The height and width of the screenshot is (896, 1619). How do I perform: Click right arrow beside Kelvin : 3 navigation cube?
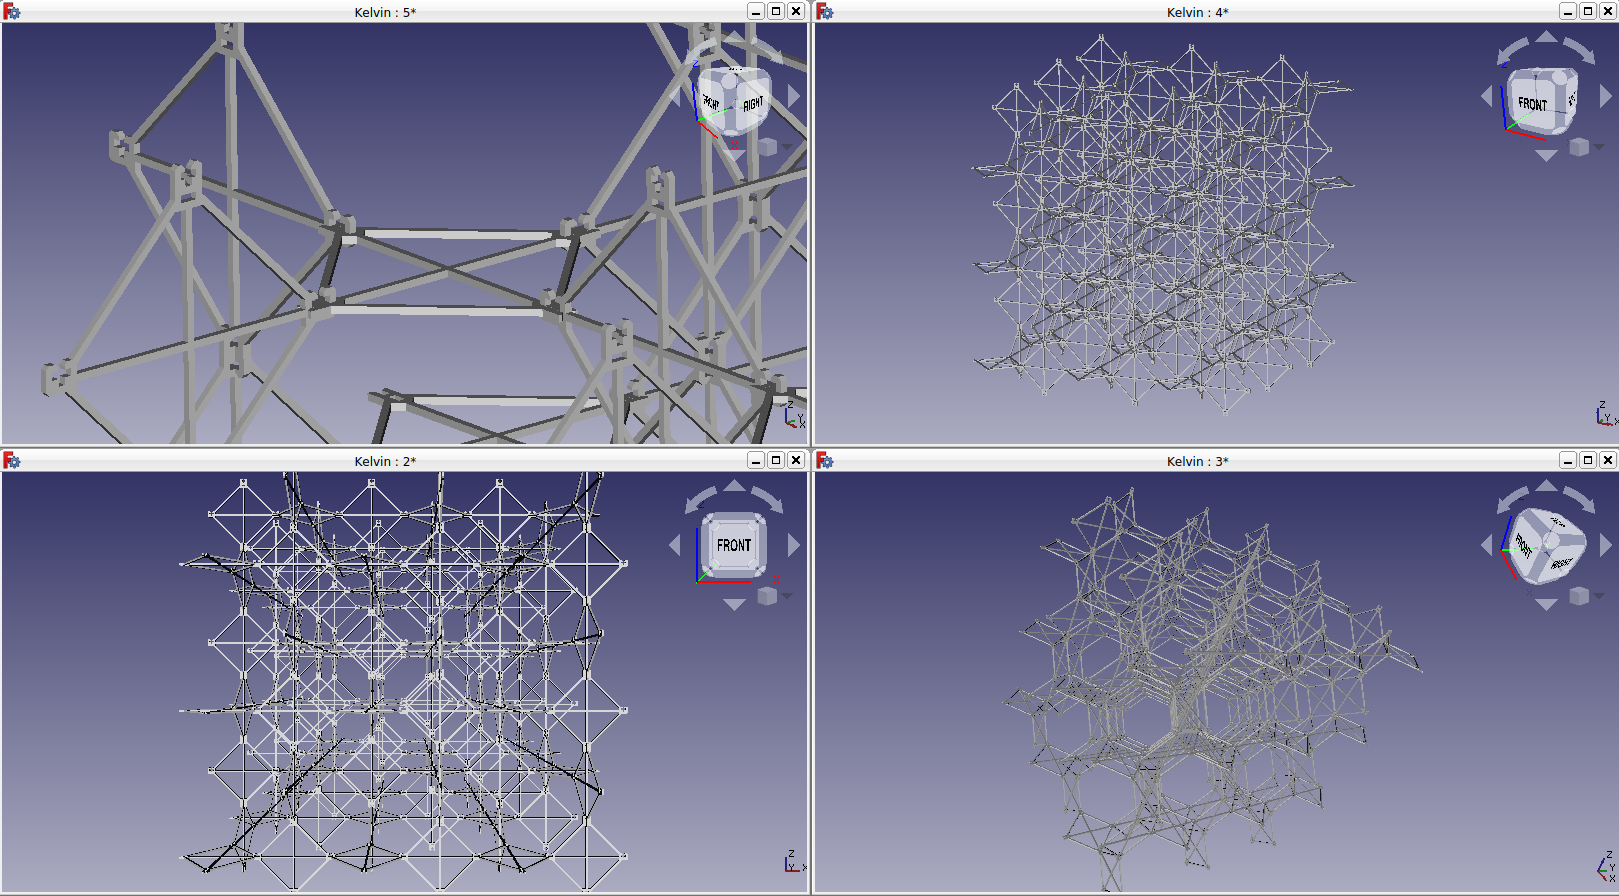point(1606,545)
